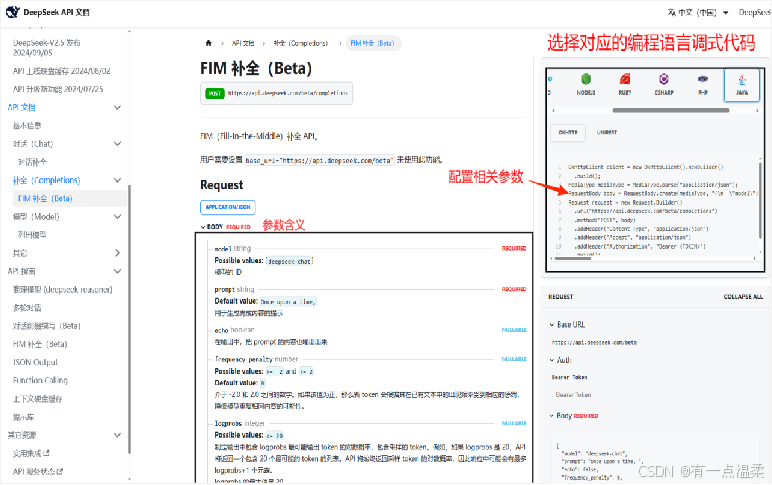Image resolution: width=772 pixels, height=485 pixels.
Task: Select the NodeJS language tab
Action: [x=585, y=84]
